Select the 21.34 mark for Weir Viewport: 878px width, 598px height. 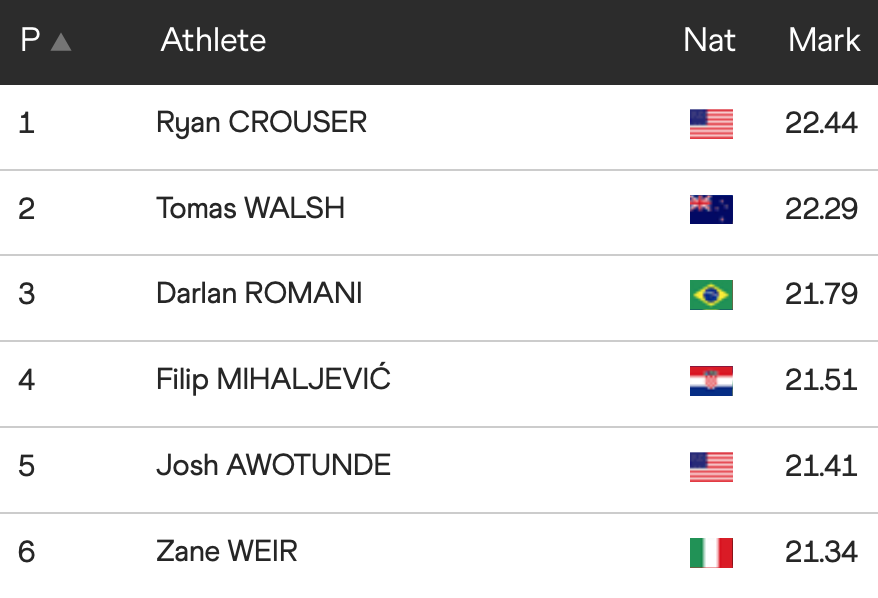[x=821, y=552]
